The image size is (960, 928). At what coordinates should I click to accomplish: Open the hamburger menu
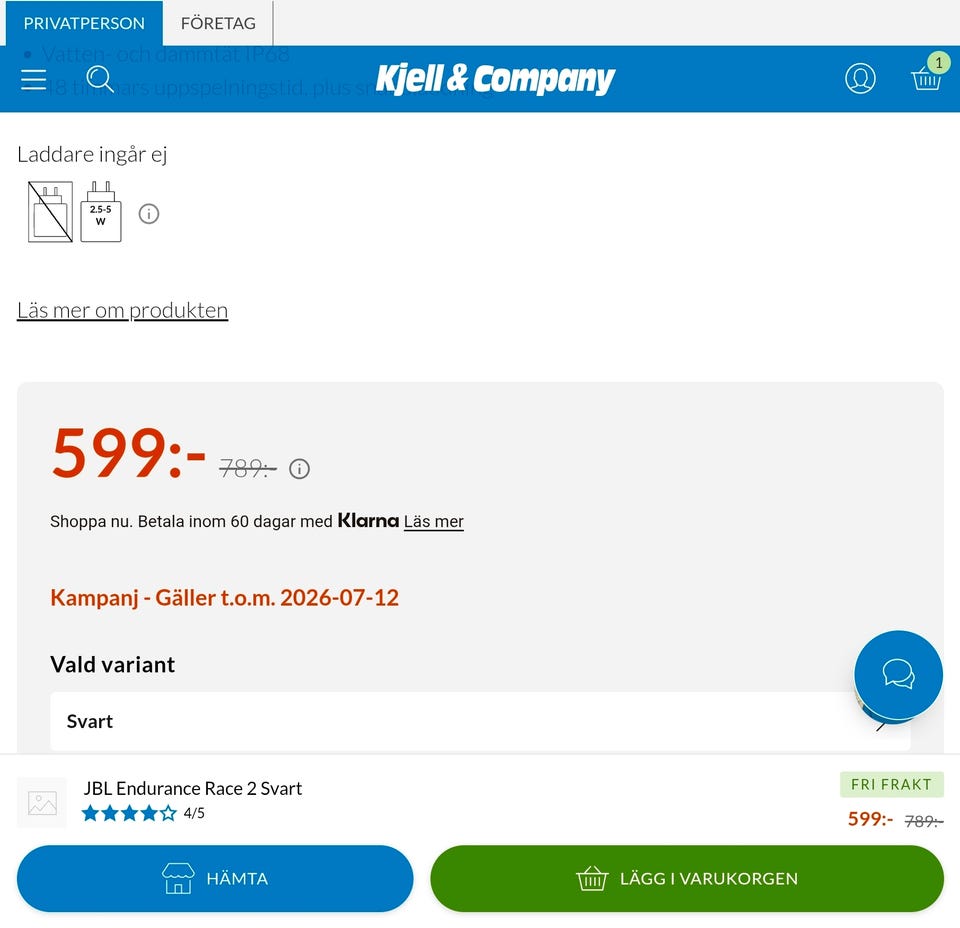click(x=34, y=80)
